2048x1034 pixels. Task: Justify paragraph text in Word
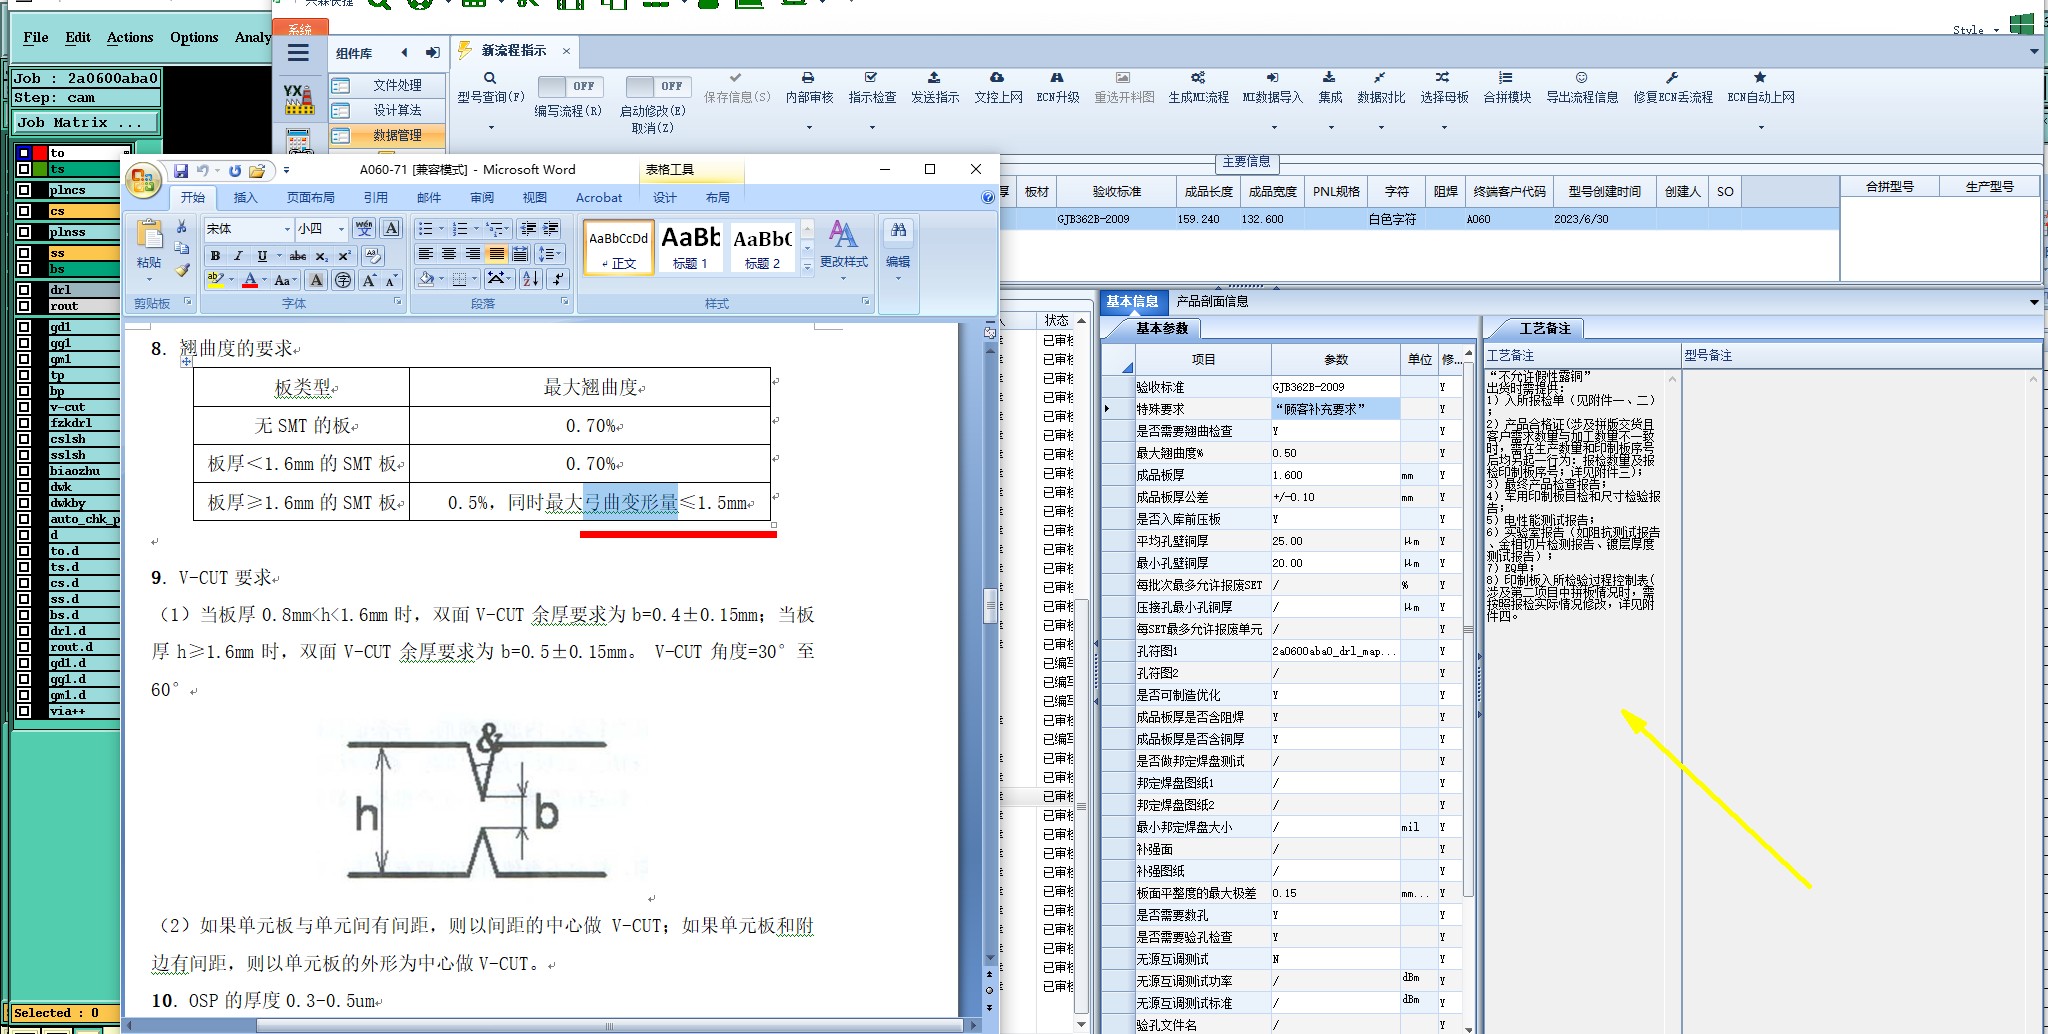[496, 254]
